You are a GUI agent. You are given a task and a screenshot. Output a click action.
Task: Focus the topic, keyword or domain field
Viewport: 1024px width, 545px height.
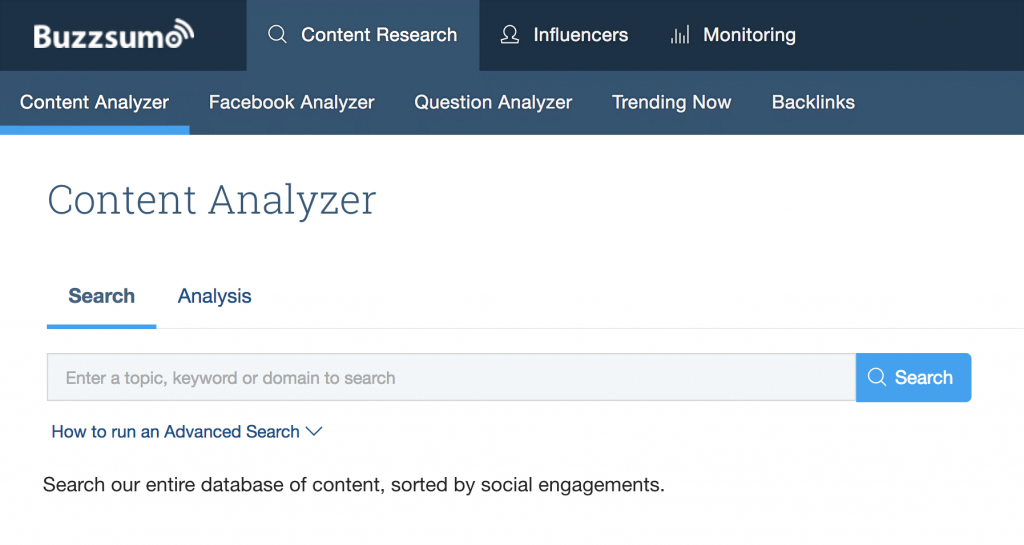tap(450, 378)
